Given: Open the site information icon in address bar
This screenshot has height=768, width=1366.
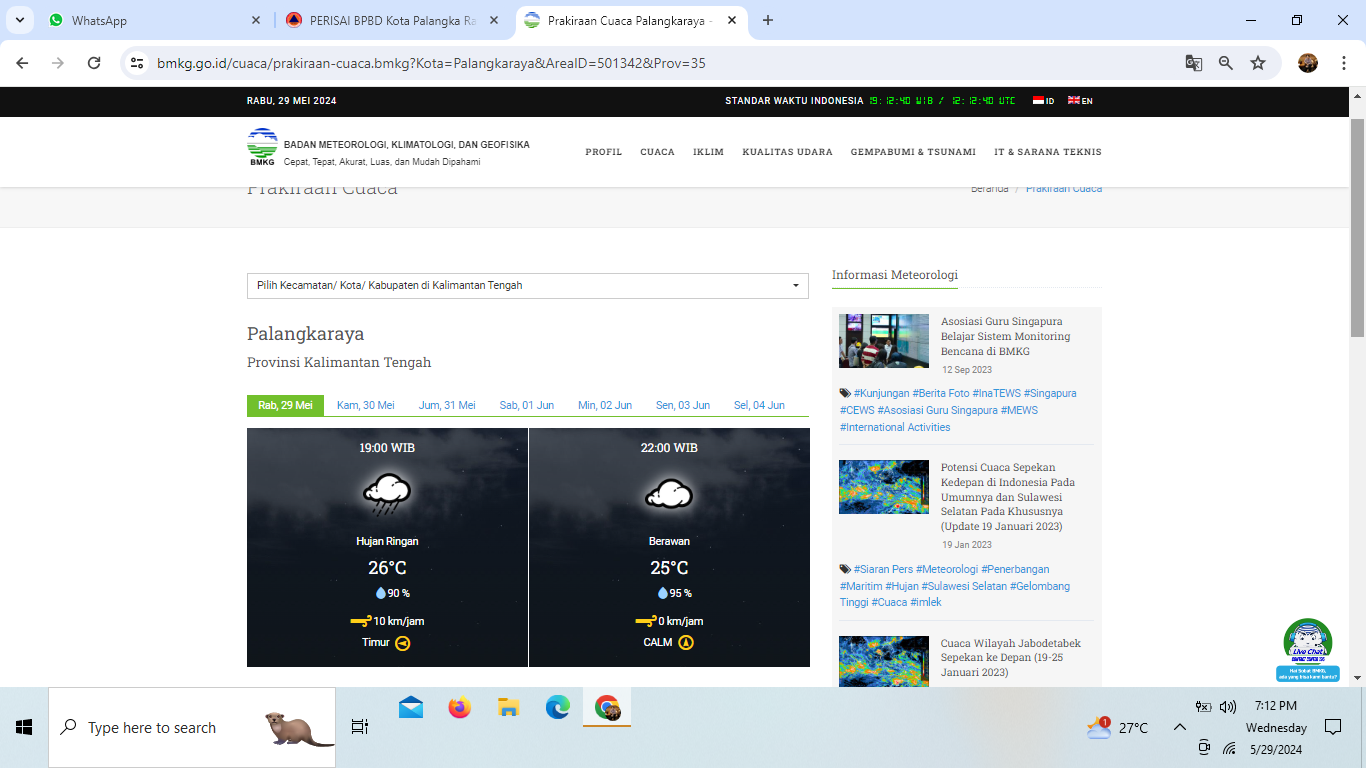Looking at the screenshot, I should point(138,63).
